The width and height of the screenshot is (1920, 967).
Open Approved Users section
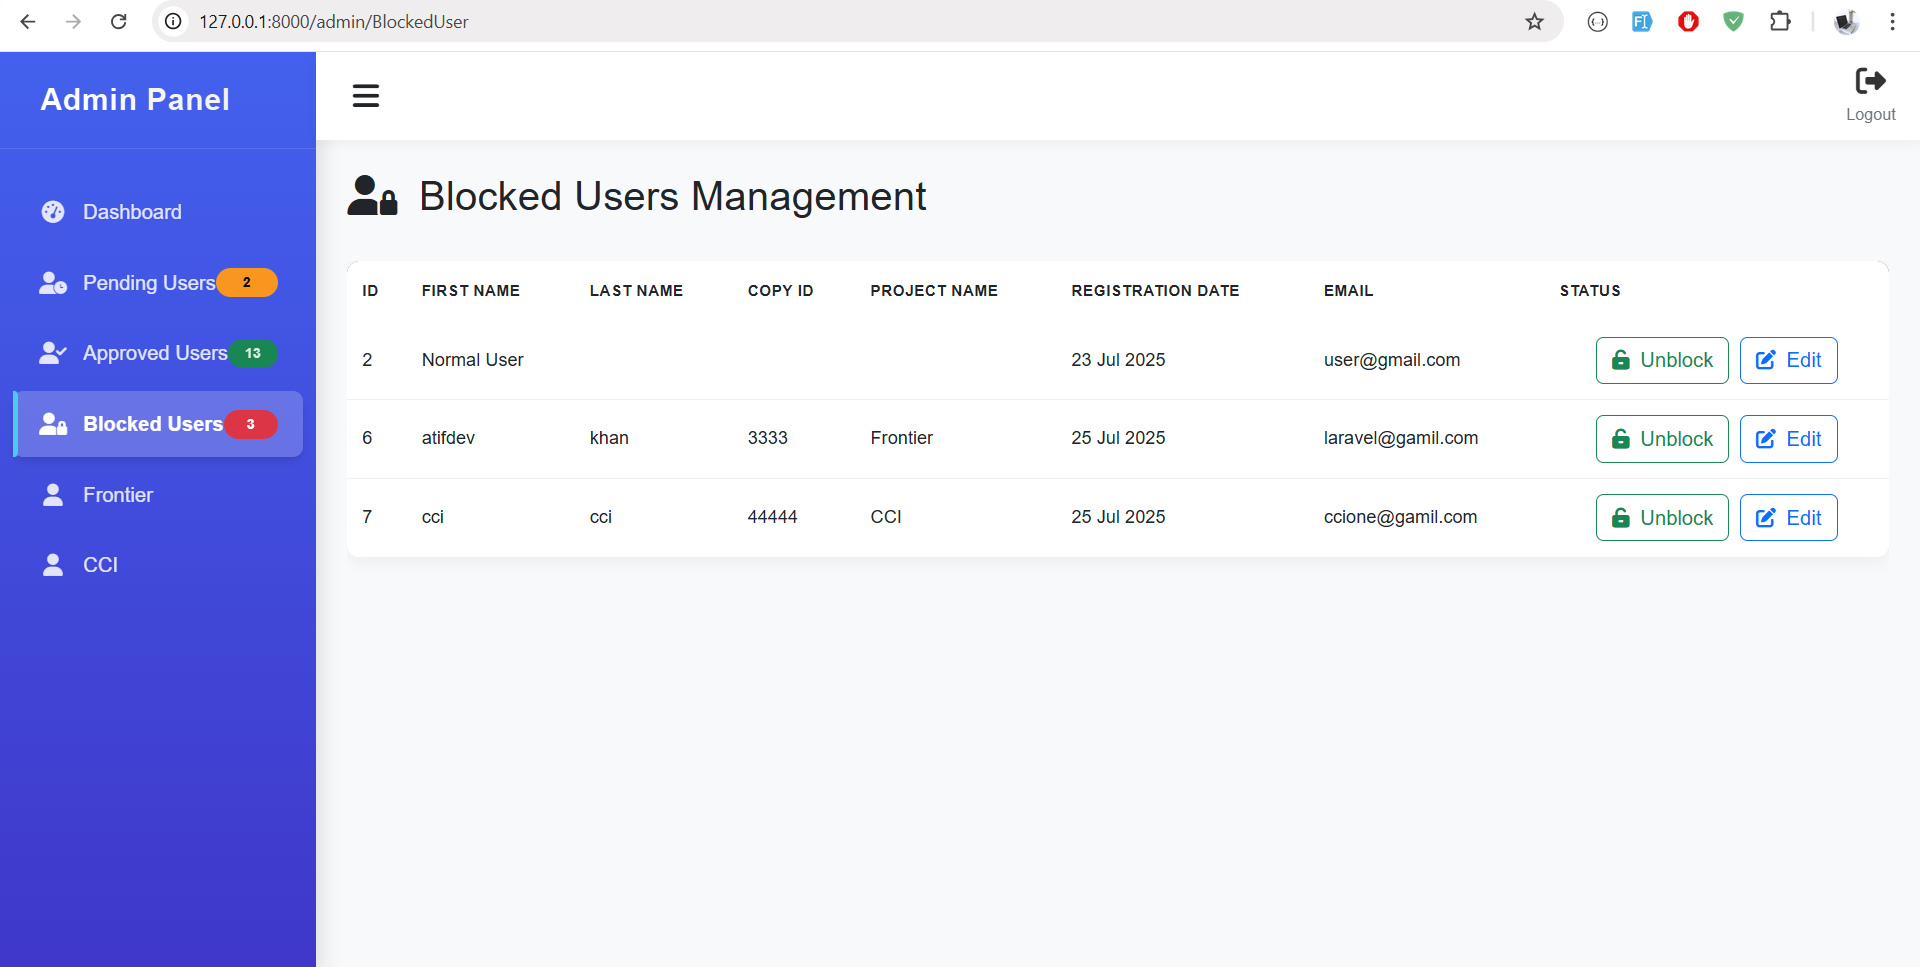(x=154, y=353)
